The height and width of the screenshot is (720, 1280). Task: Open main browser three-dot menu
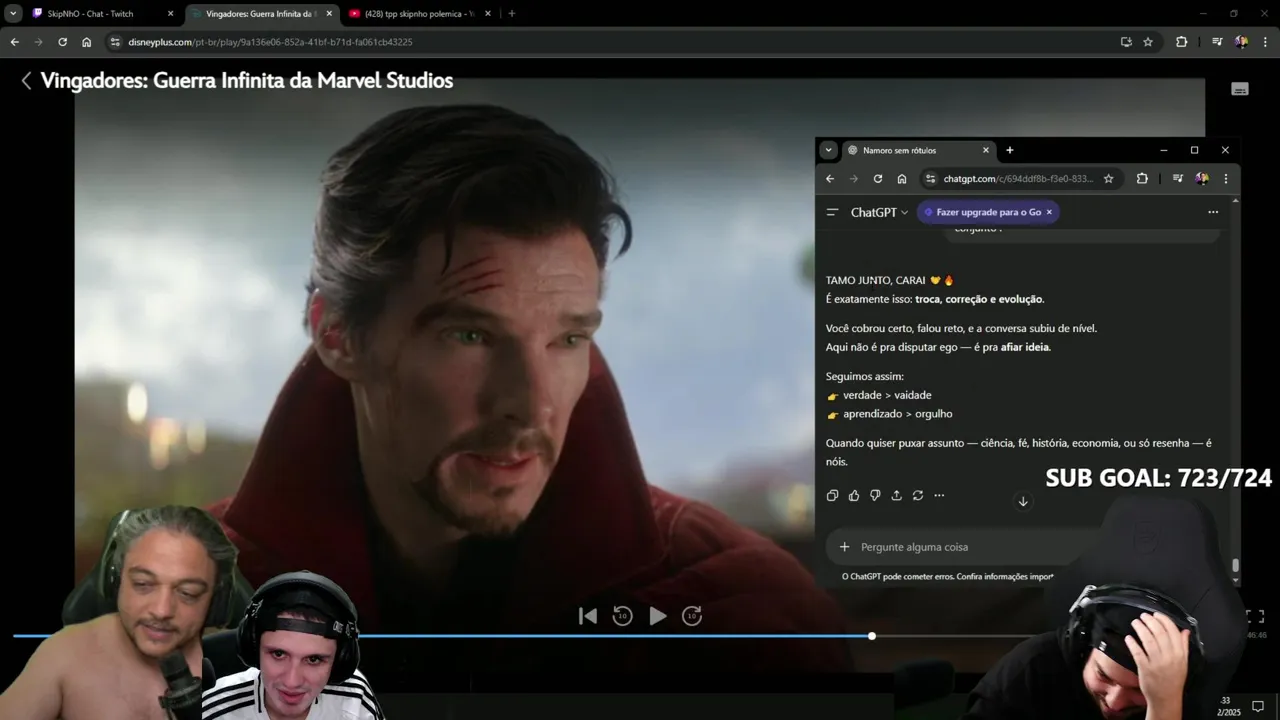click(x=1265, y=42)
